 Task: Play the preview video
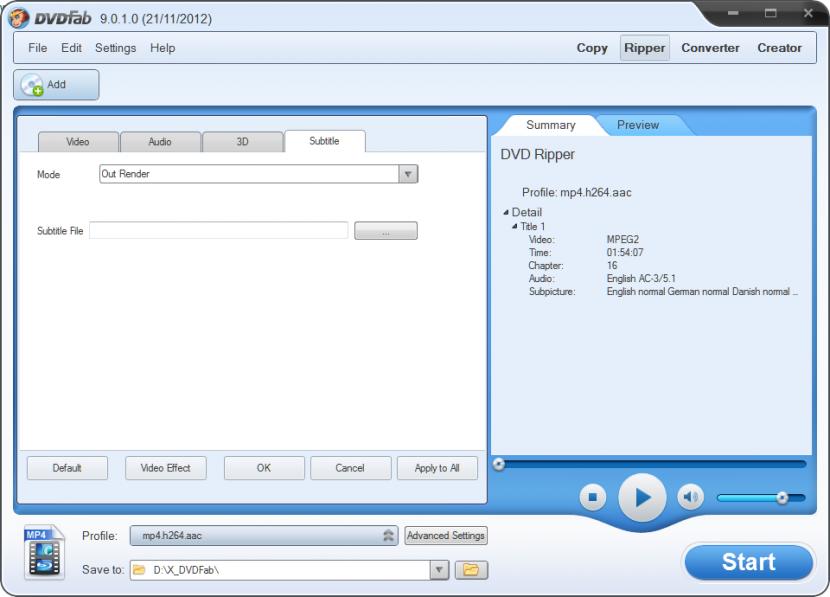642,498
